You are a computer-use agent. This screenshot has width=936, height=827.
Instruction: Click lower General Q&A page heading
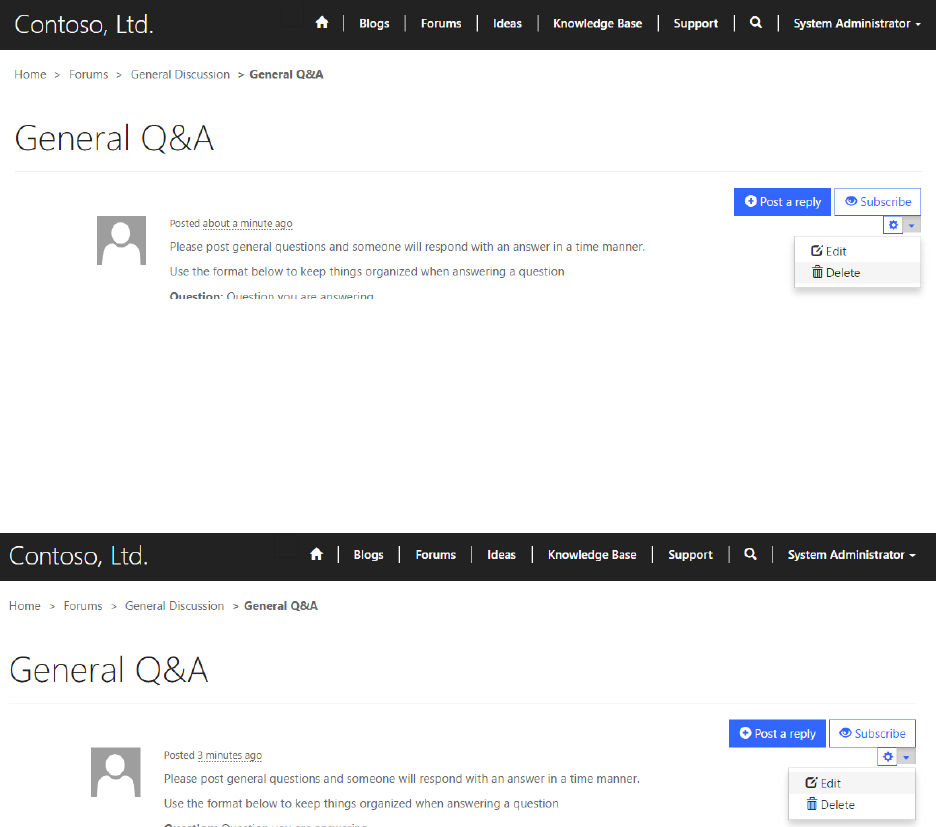pyautogui.click(x=109, y=670)
